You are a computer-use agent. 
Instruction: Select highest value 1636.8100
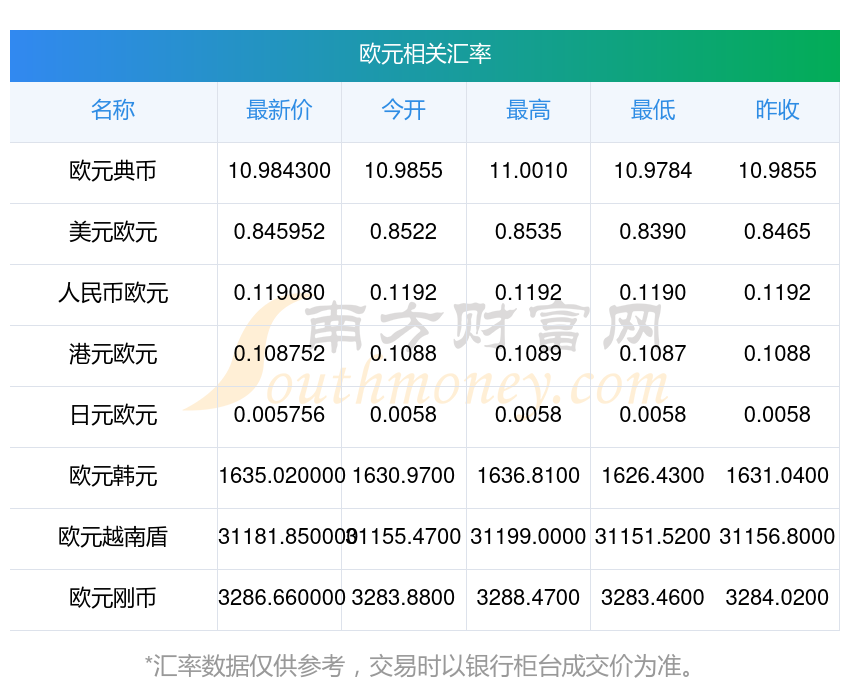pyautogui.click(x=528, y=476)
